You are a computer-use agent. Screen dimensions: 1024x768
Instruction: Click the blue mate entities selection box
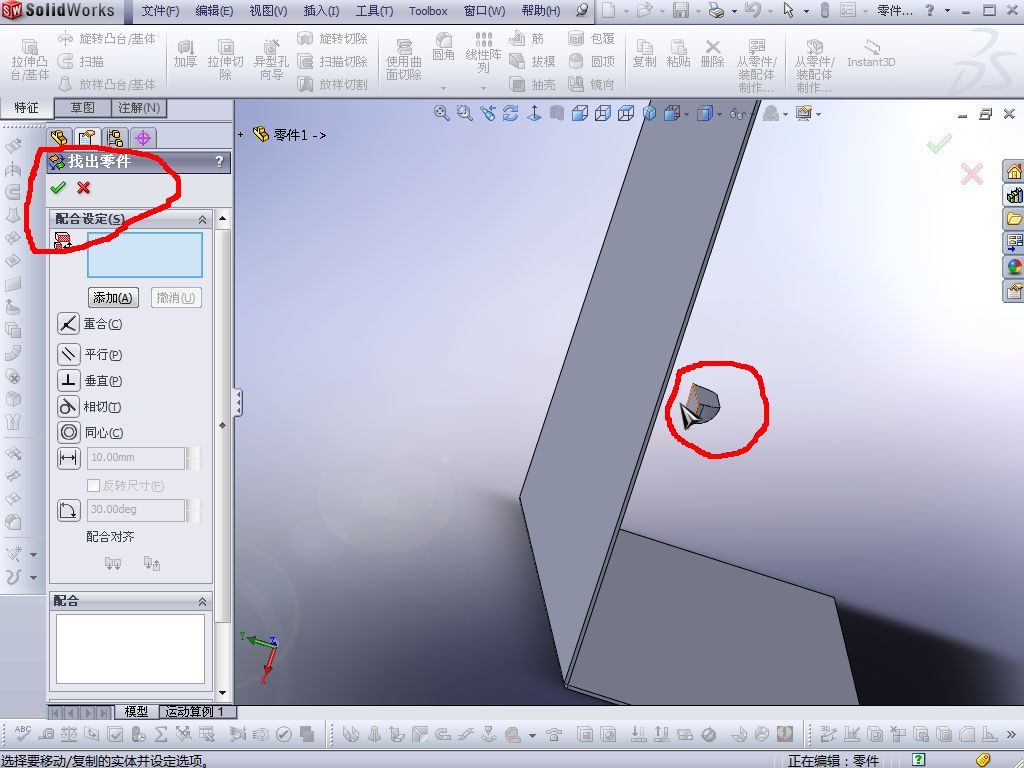click(145, 255)
